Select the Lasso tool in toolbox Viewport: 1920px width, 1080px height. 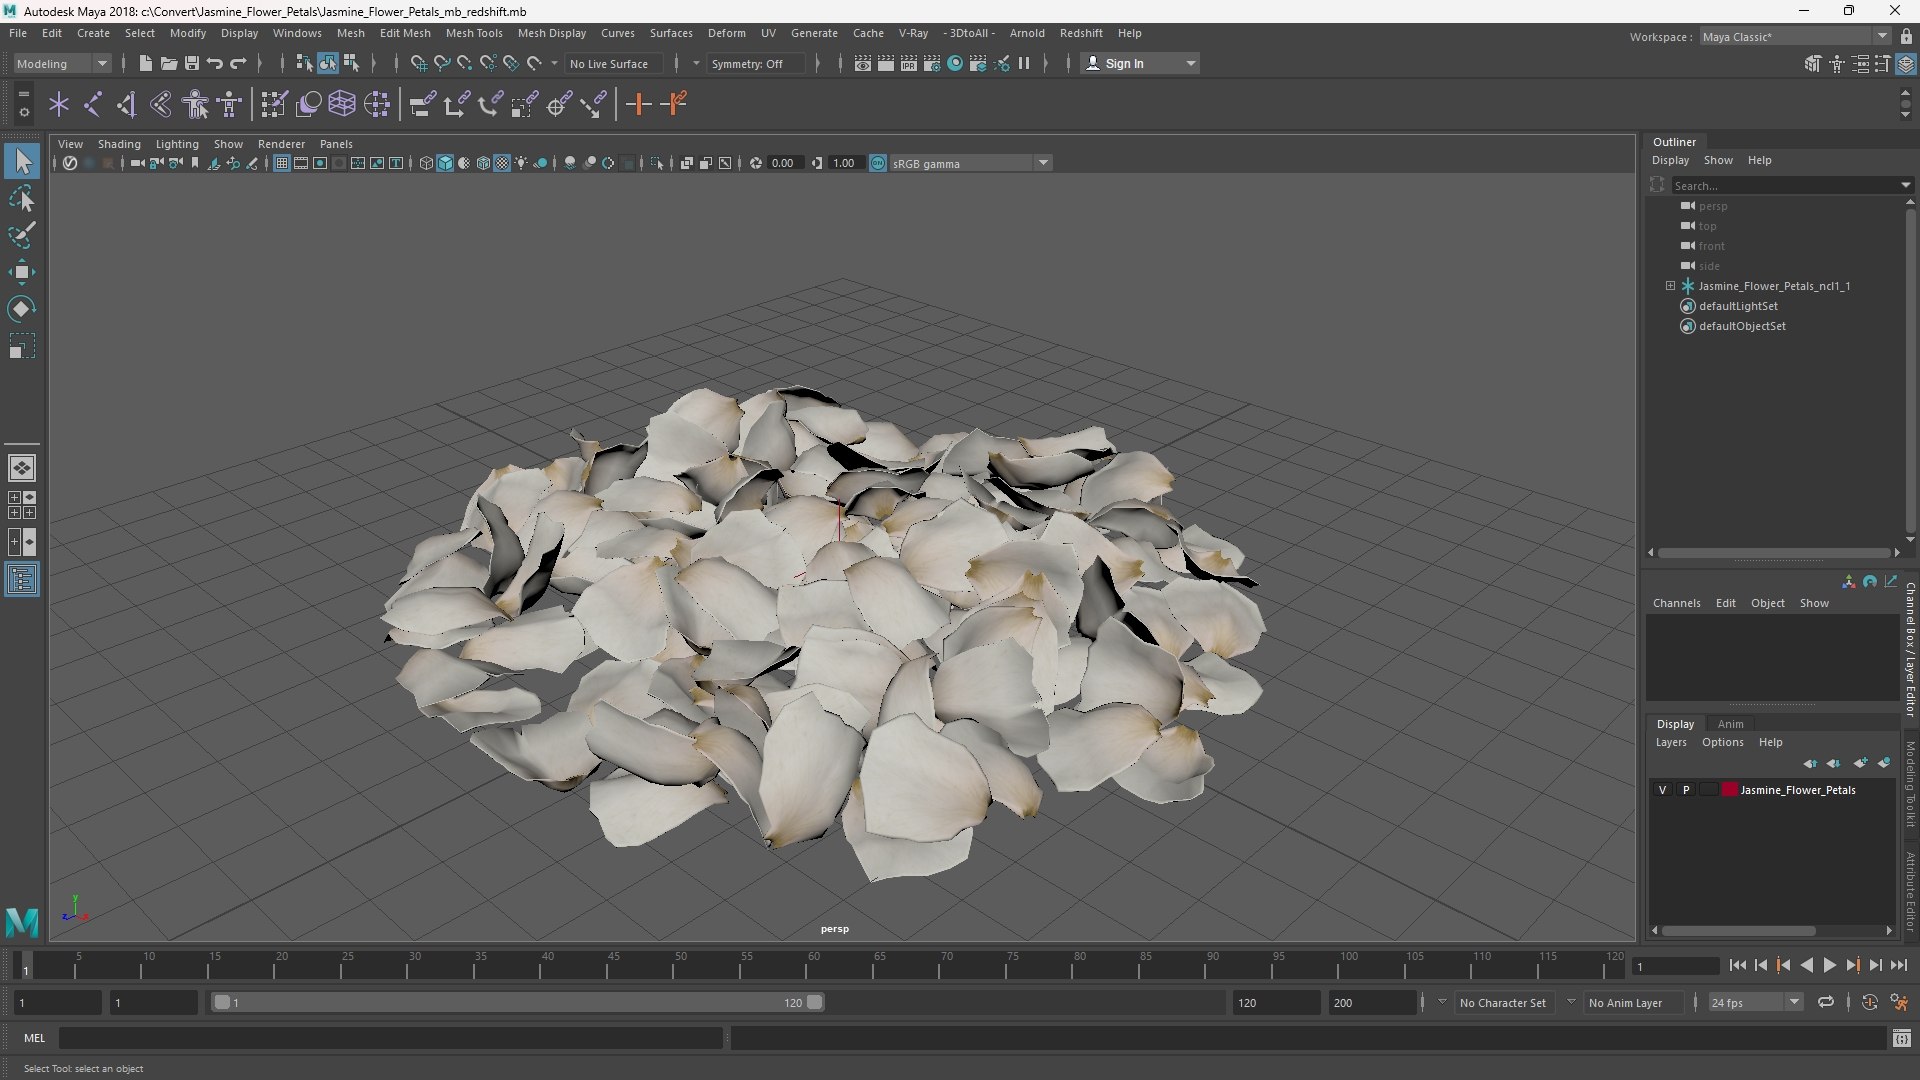coord(22,199)
